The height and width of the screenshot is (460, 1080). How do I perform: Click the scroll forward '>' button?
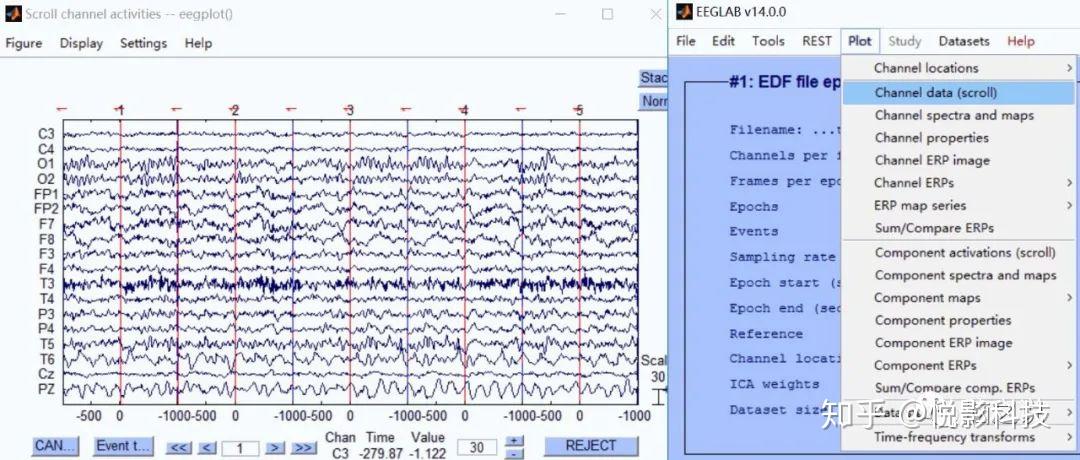(x=275, y=448)
